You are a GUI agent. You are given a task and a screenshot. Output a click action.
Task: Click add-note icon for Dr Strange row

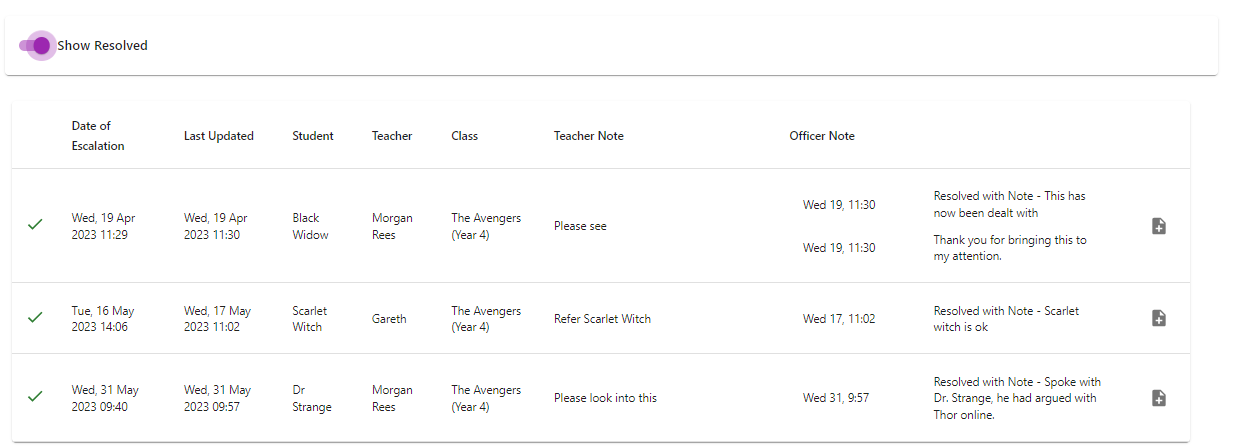1158,398
